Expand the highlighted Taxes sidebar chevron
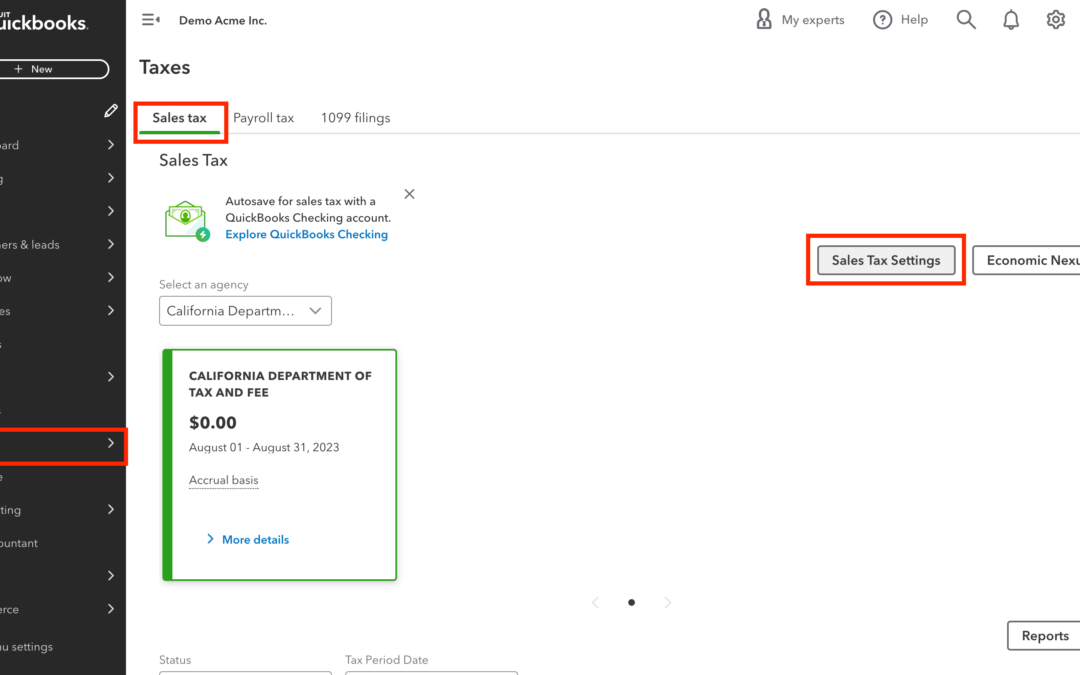 tap(111, 444)
